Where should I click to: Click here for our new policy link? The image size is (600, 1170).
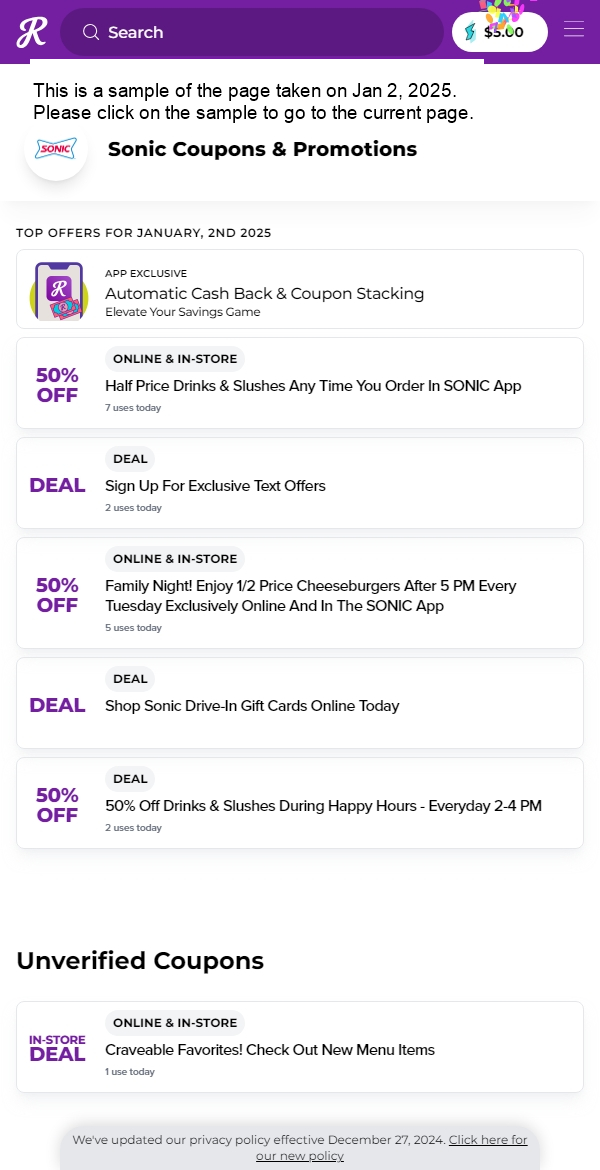pyautogui.click(x=391, y=1148)
